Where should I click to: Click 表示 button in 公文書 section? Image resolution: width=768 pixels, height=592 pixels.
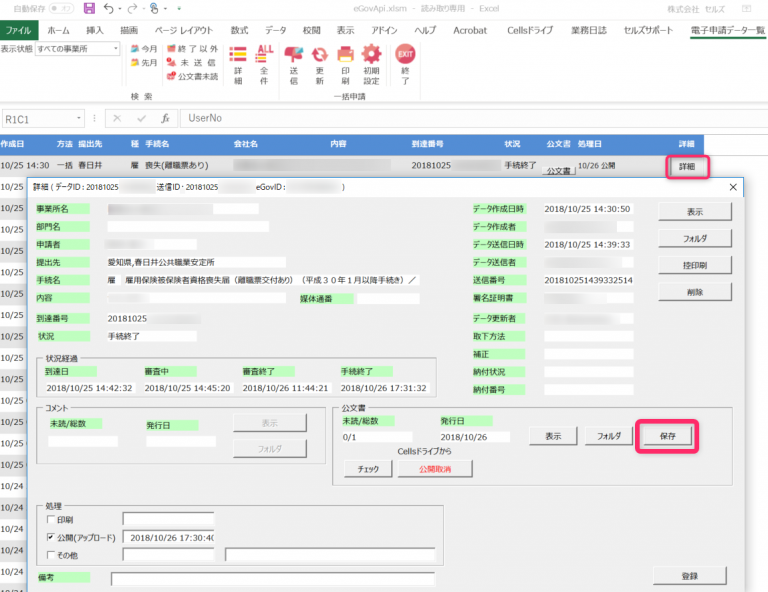(x=553, y=436)
